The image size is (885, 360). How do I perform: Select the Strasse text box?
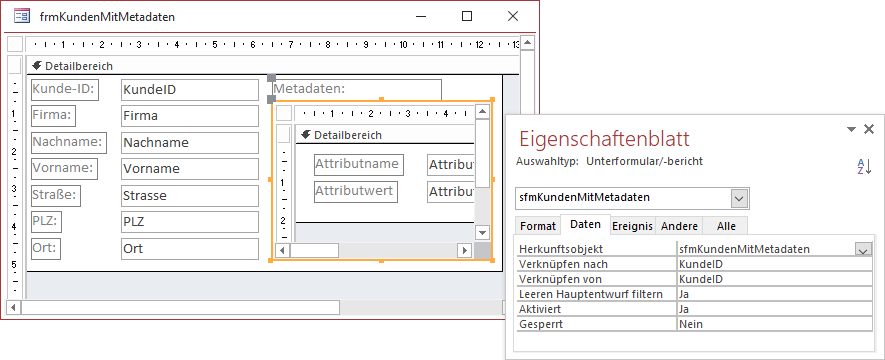(190, 196)
